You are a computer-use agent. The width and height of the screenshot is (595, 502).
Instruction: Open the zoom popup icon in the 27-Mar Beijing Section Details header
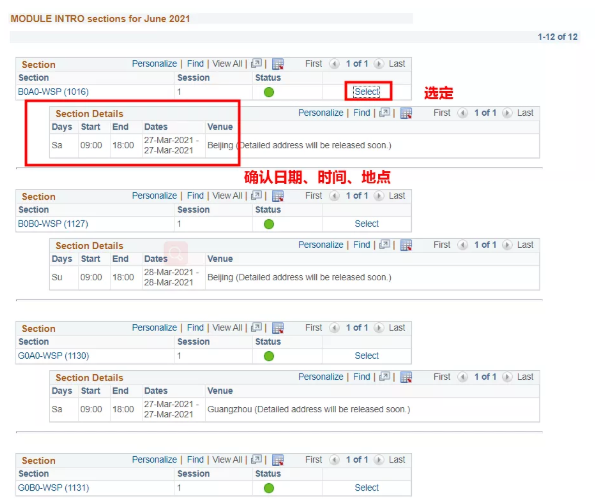(384, 112)
